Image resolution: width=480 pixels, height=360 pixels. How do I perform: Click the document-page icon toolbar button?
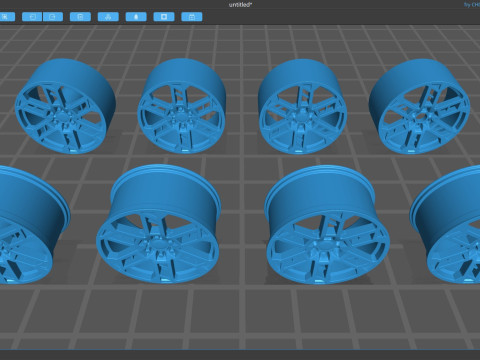pos(80,17)
